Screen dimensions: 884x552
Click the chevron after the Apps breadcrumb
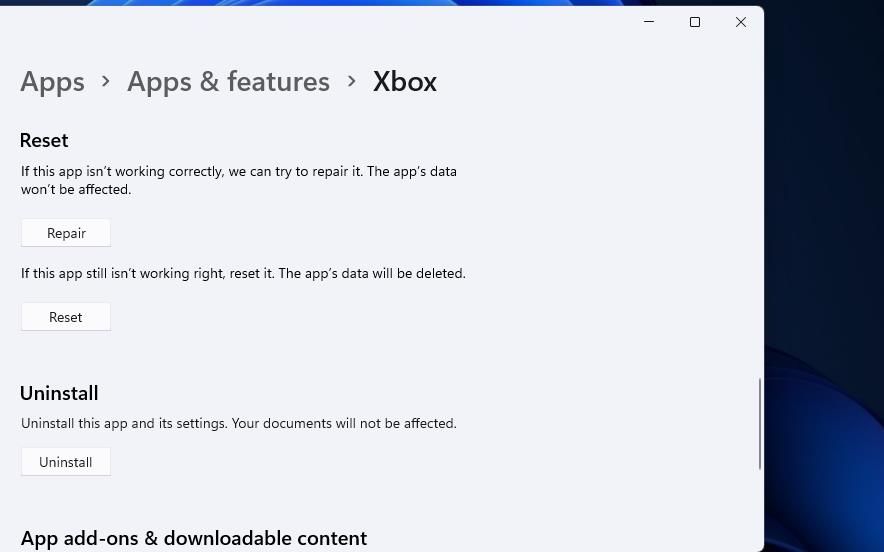(x=106, y=81)
